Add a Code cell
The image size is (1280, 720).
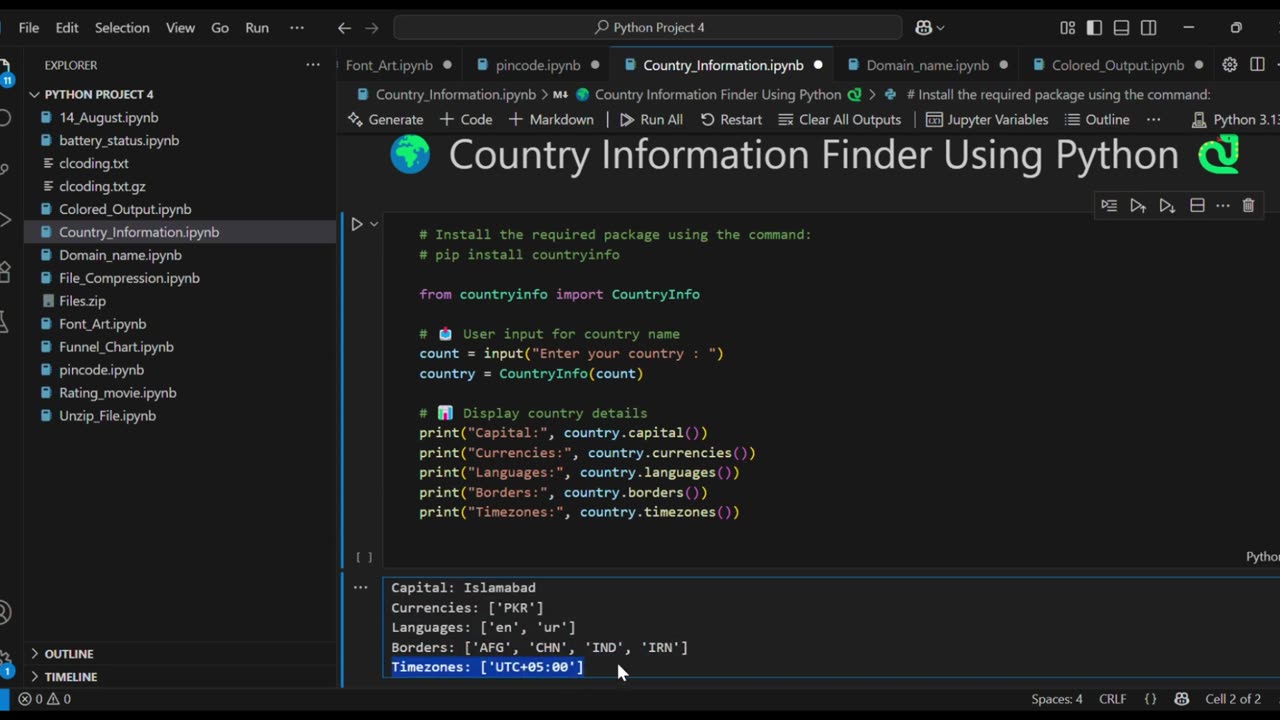(466, 119)
